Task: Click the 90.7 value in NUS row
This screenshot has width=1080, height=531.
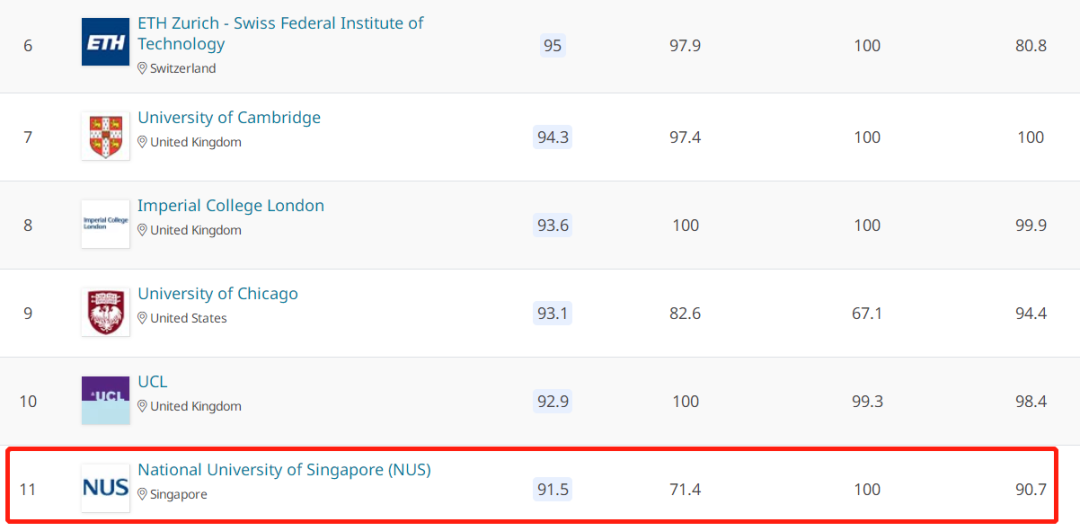Action: [x=1031, y=490]
